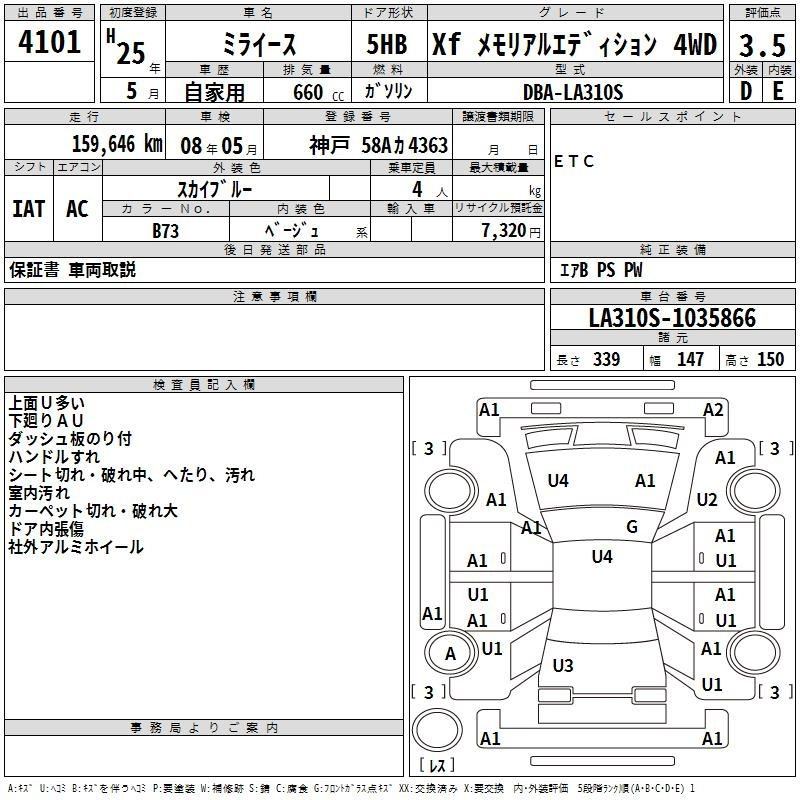
Task: Click the G windshield mark on the diagram
Action: click(x=631, y=527)
